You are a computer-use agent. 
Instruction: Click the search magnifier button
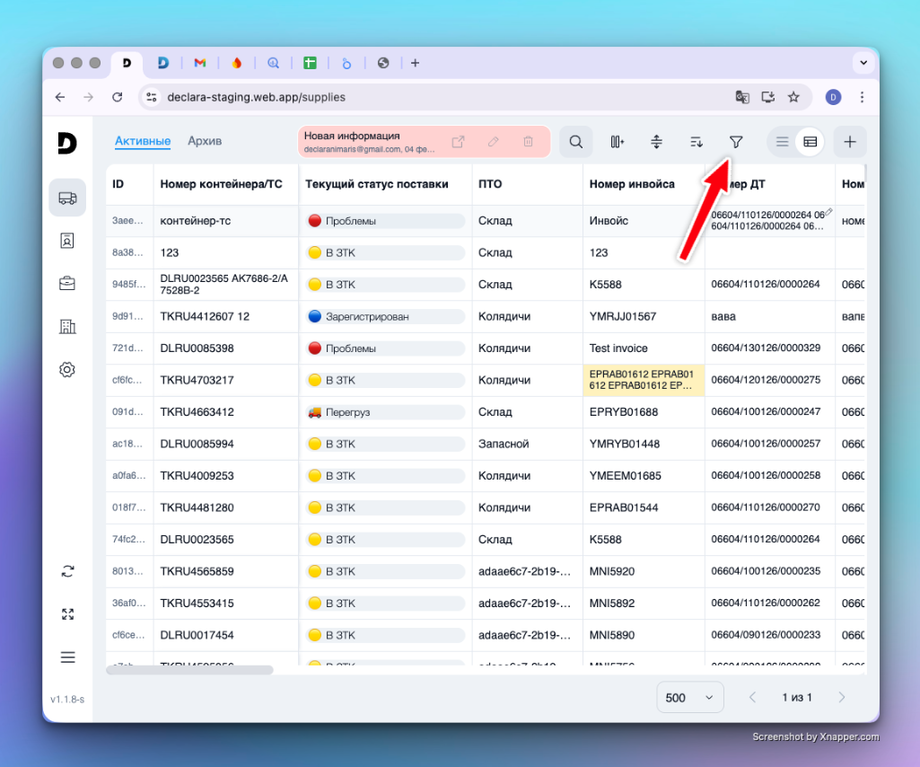click(576, 142)
